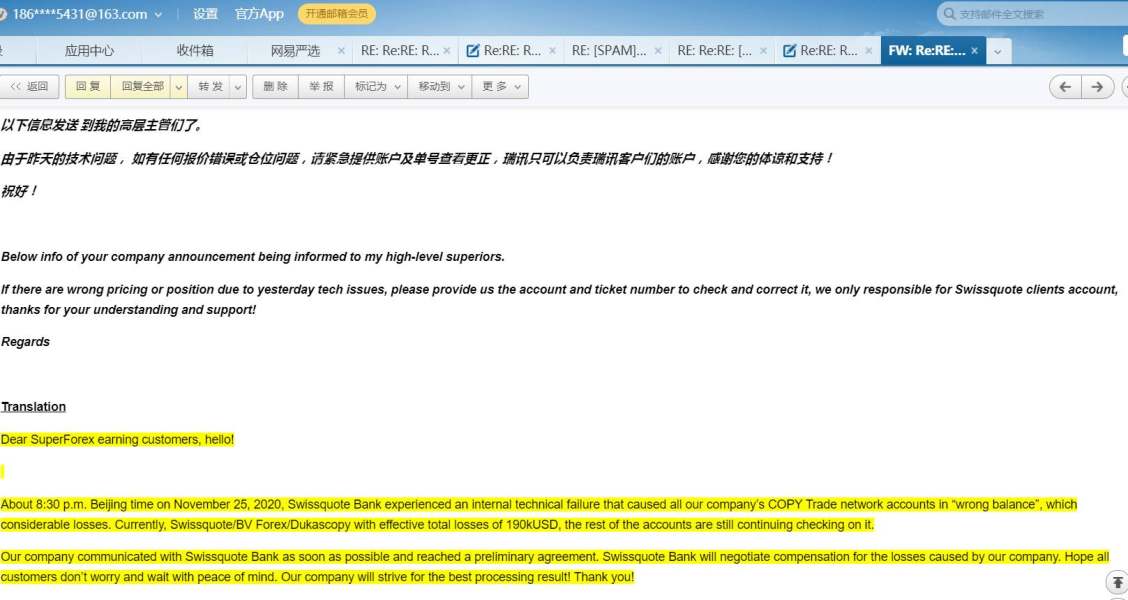Switch to the 网易严选 tab
Viewport: 1128px width, 600px height.
click(295, 50)
